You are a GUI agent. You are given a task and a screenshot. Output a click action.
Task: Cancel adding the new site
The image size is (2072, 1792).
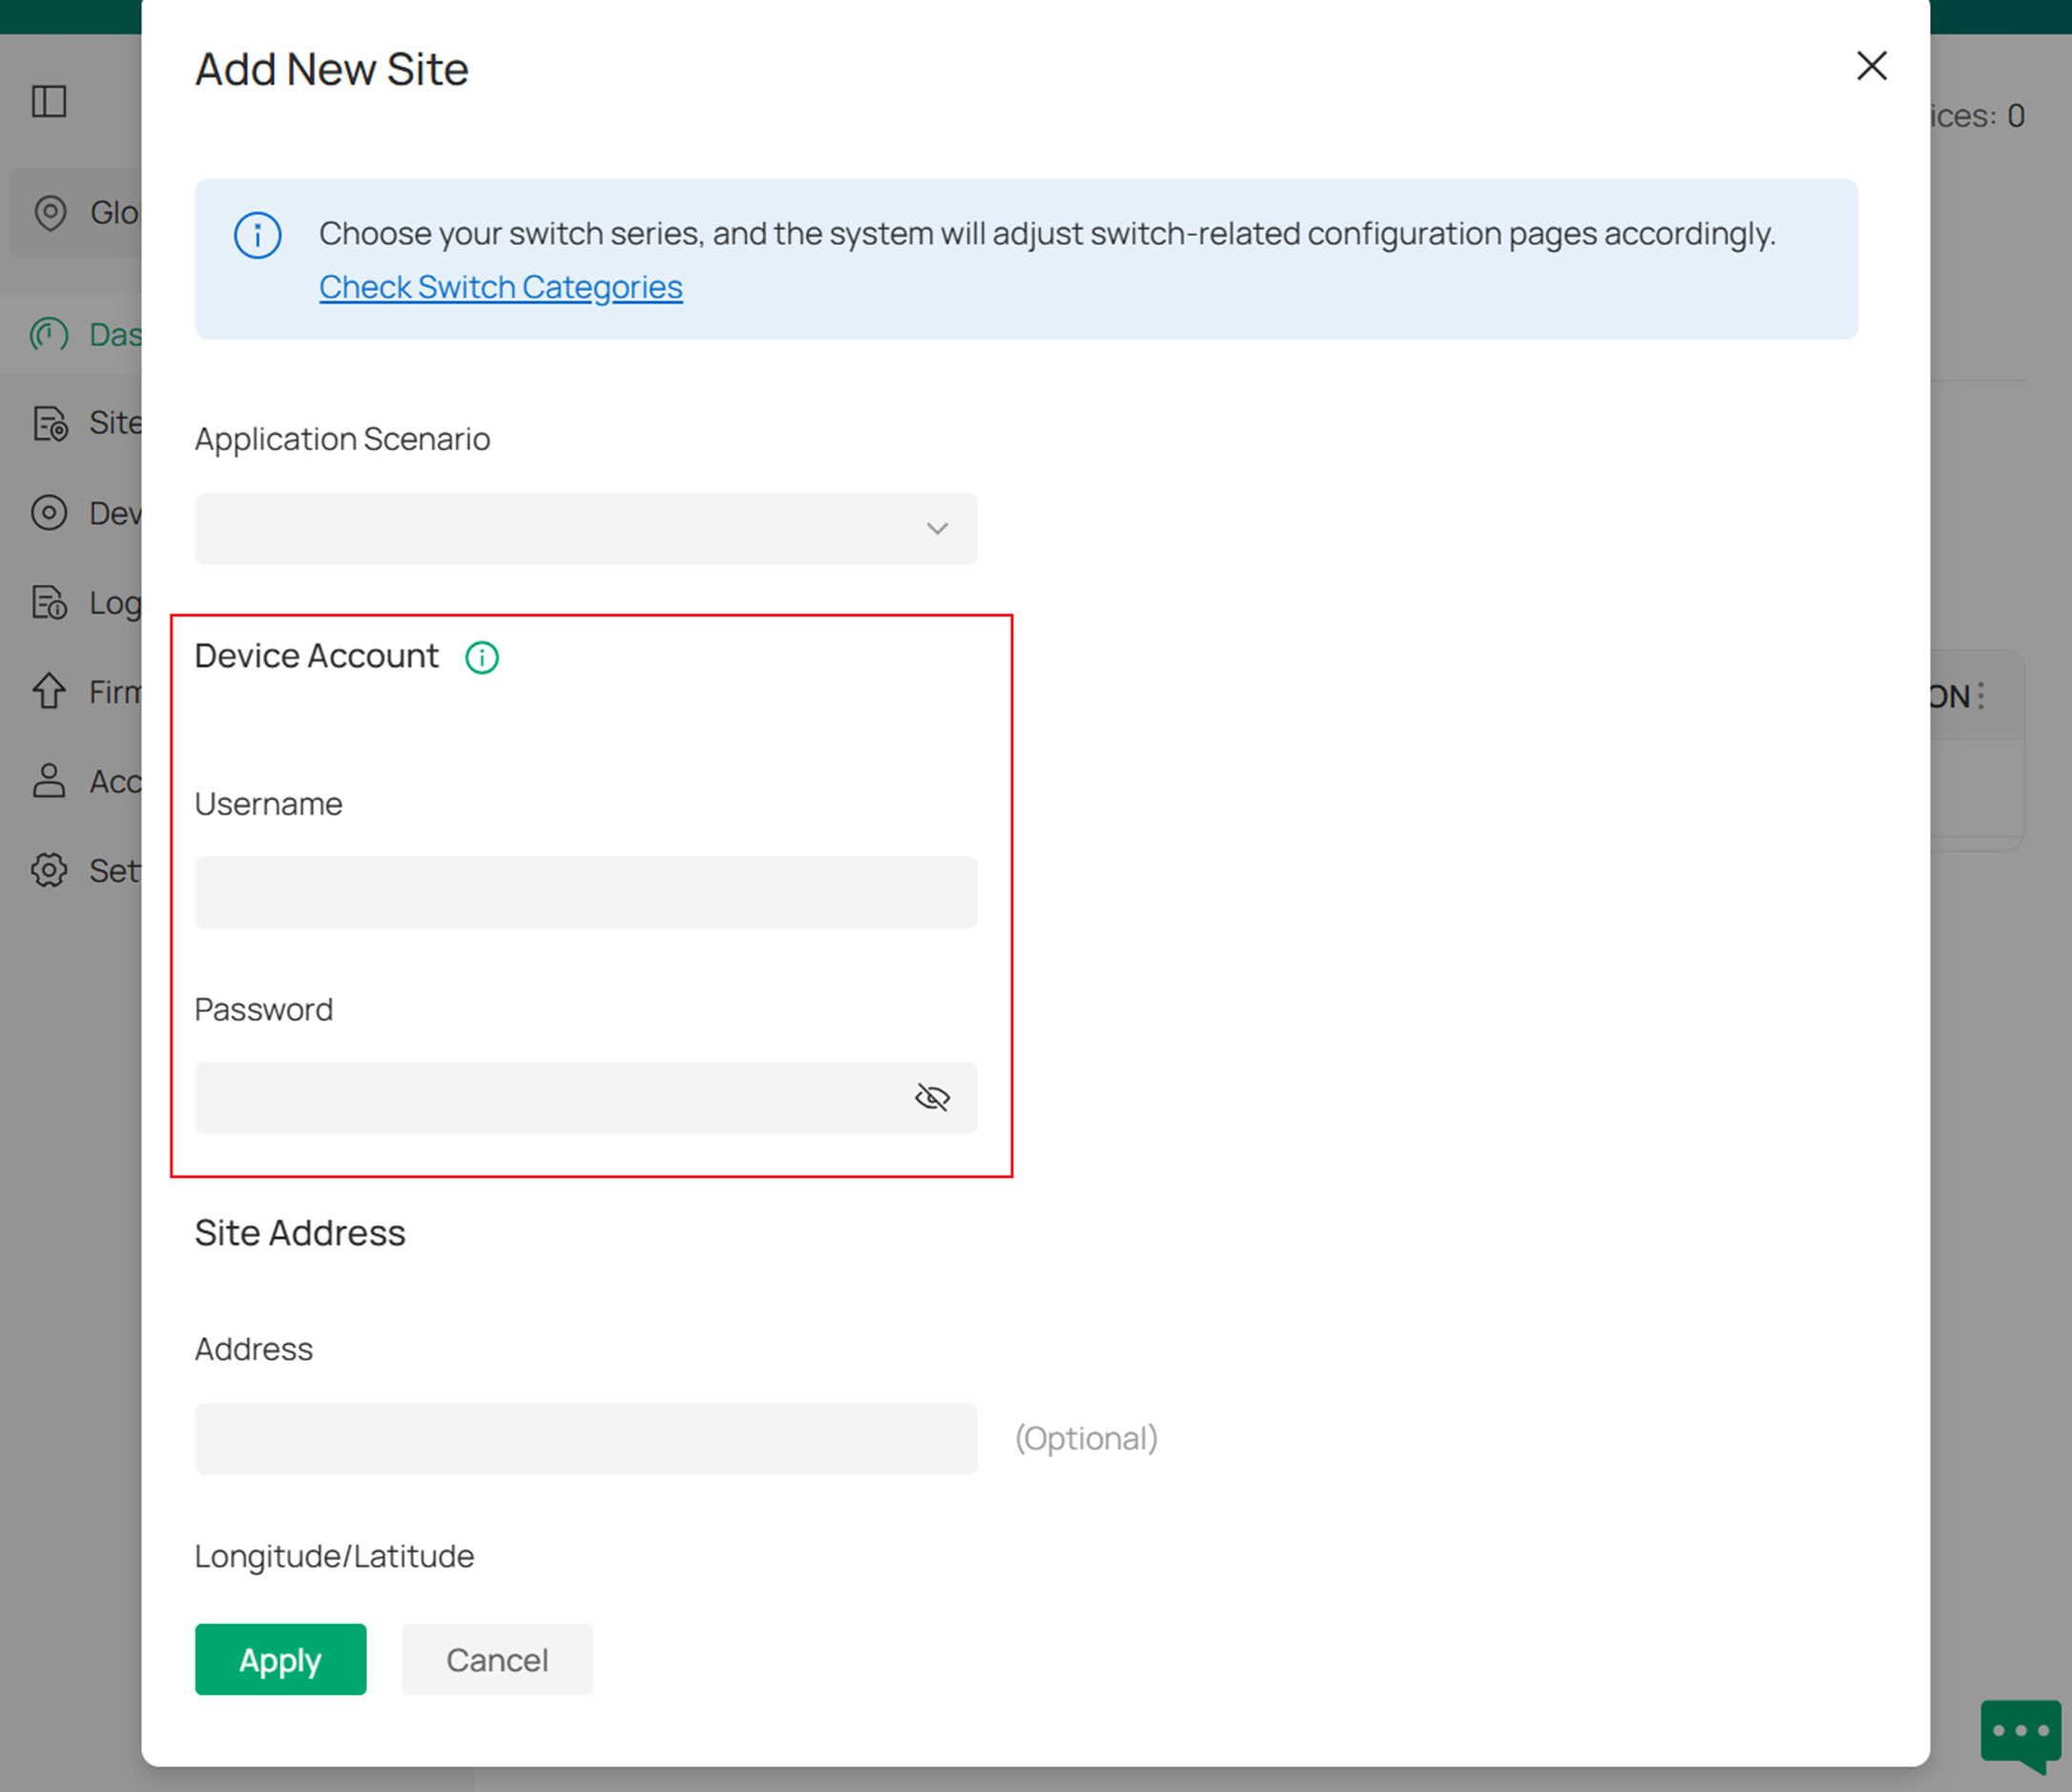497,1660
